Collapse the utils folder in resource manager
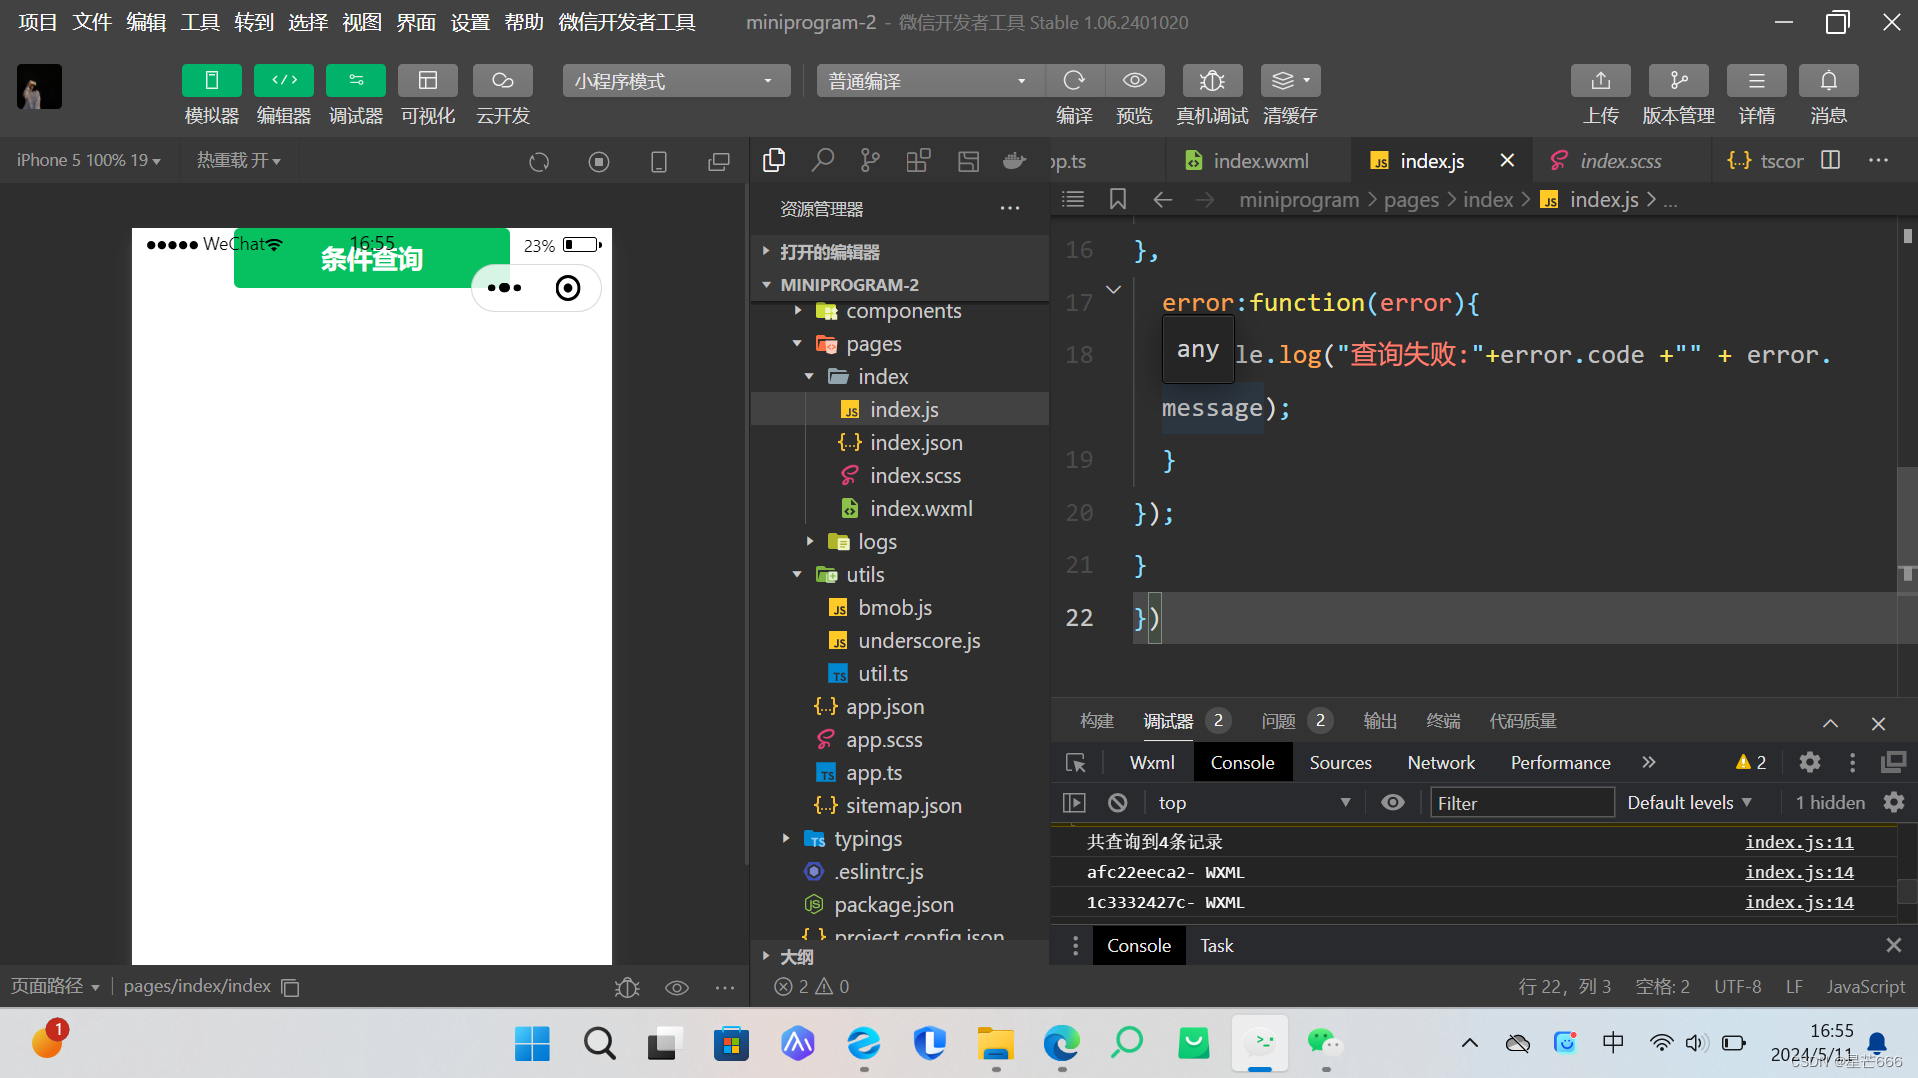The width and height of the screenshot is (1918, 1078). click(797, 574)
